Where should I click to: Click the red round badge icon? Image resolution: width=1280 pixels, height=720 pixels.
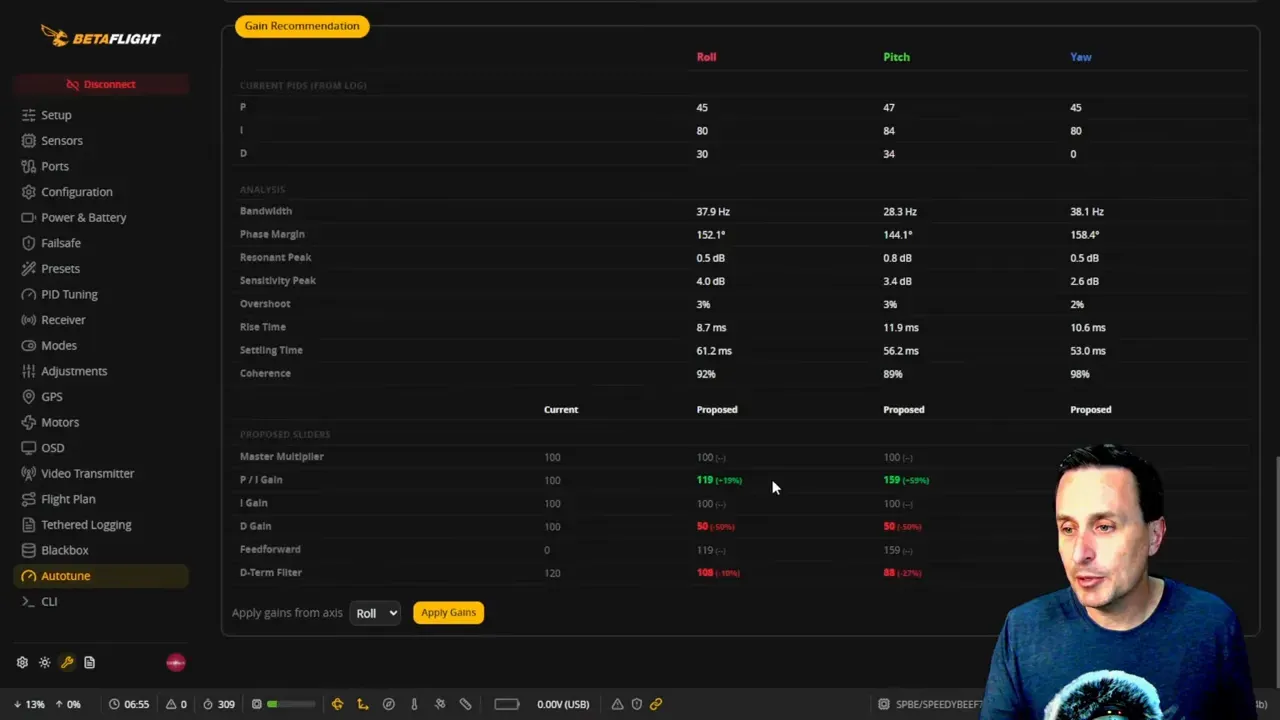[x=176, y=662]
